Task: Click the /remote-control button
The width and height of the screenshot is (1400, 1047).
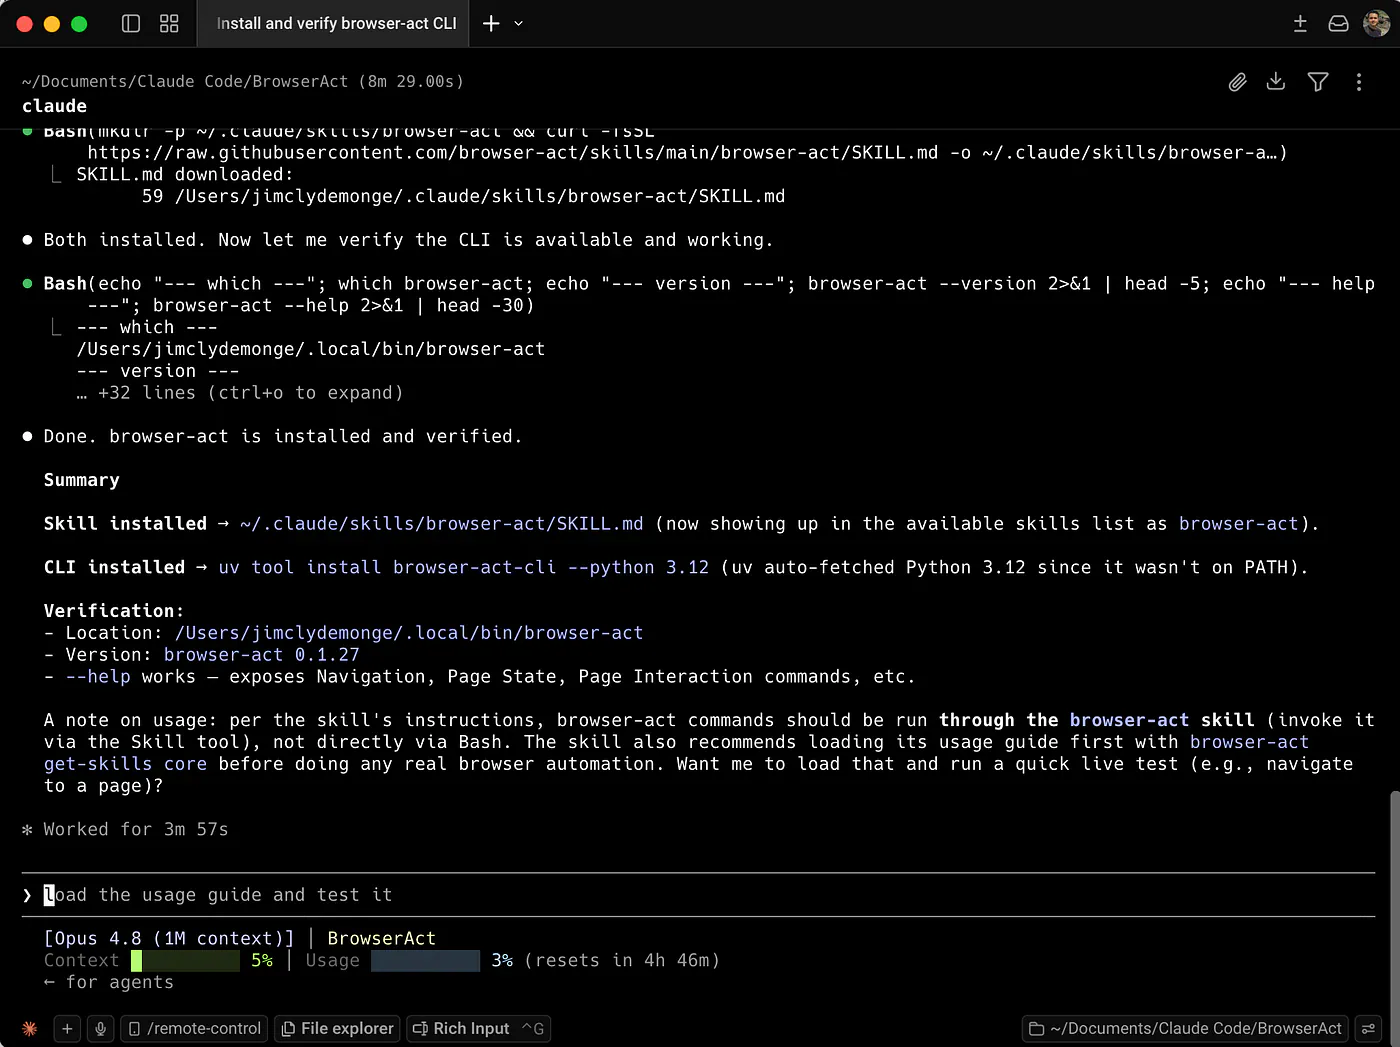Action: pos(194,1029)
